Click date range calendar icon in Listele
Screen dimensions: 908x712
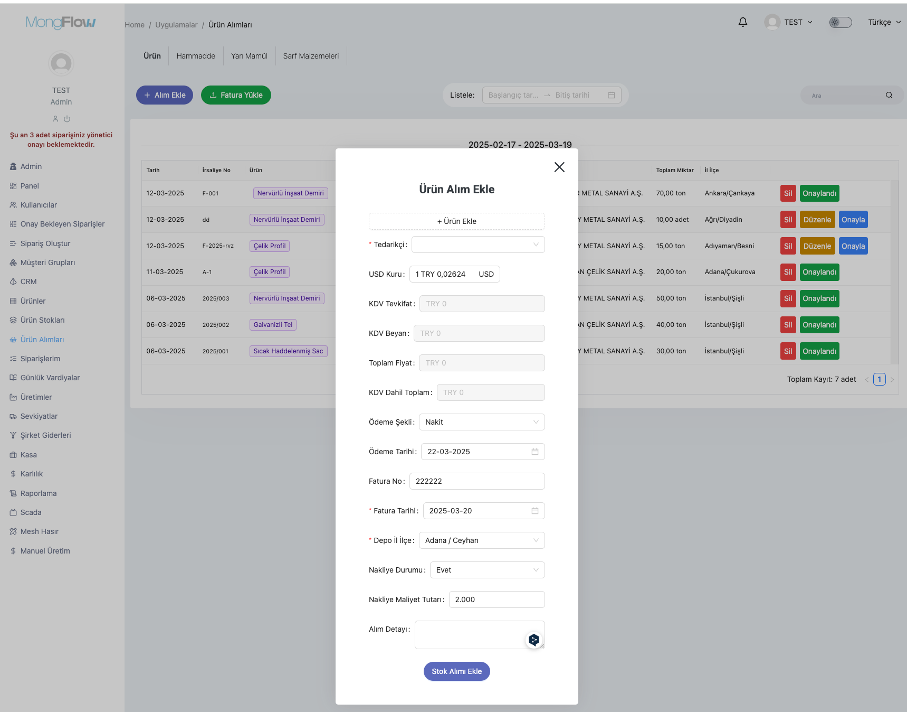612,95
